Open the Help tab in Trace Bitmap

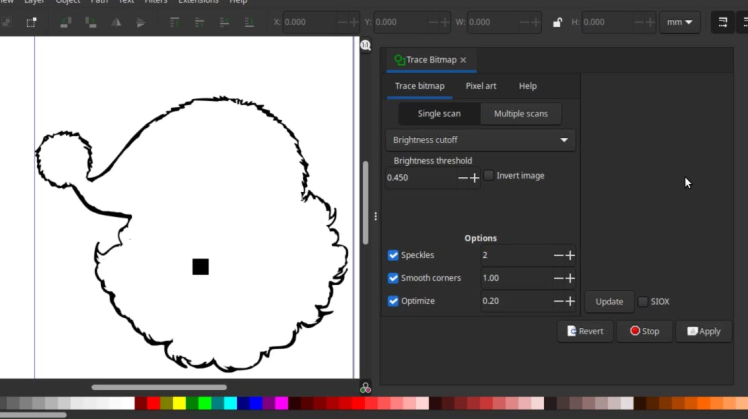pyautogui.click(x=527, y=86)
